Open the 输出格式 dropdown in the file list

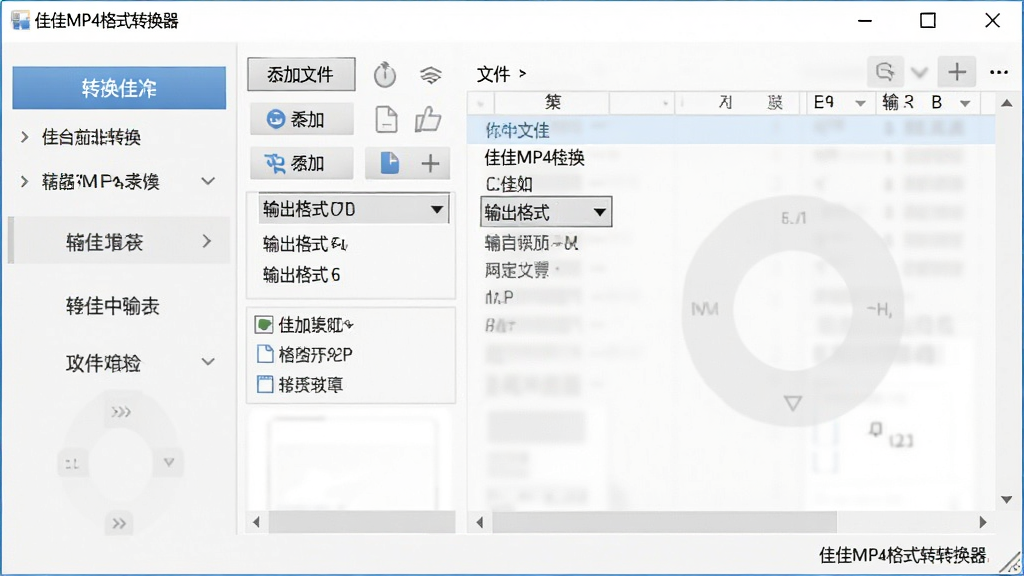tap(546, 212)
